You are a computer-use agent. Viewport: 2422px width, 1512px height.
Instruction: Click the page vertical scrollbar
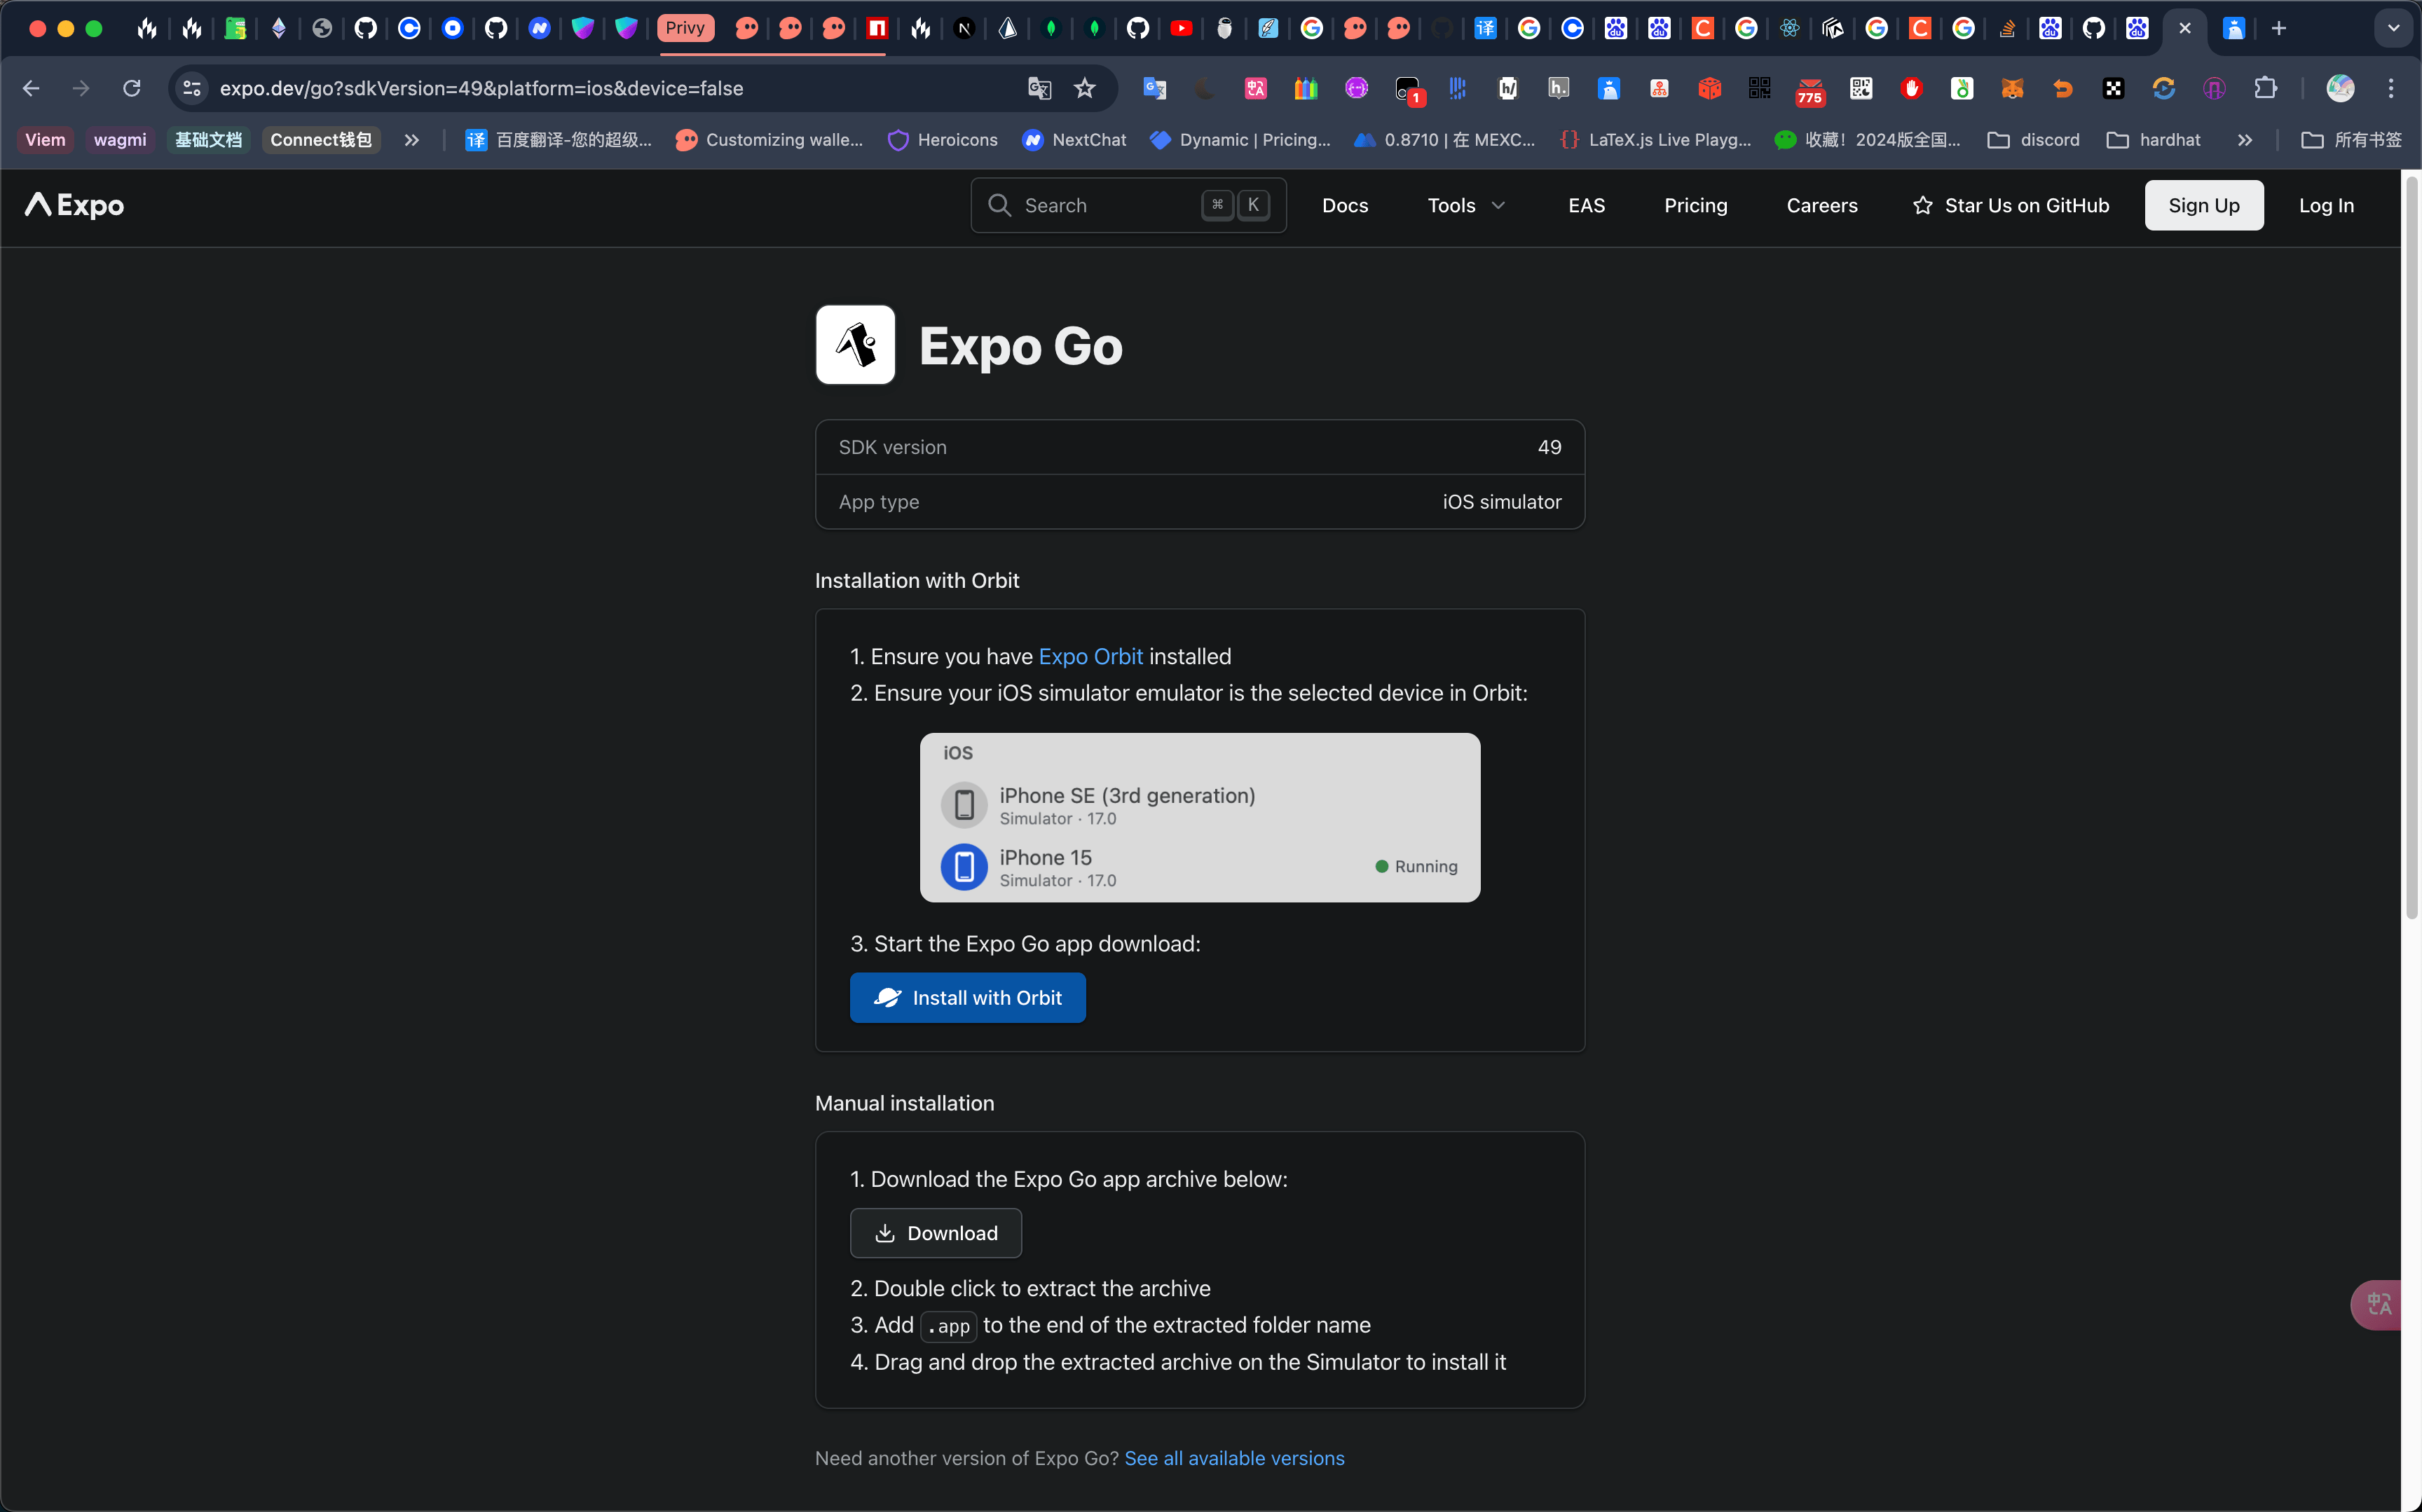(2411, 548)
